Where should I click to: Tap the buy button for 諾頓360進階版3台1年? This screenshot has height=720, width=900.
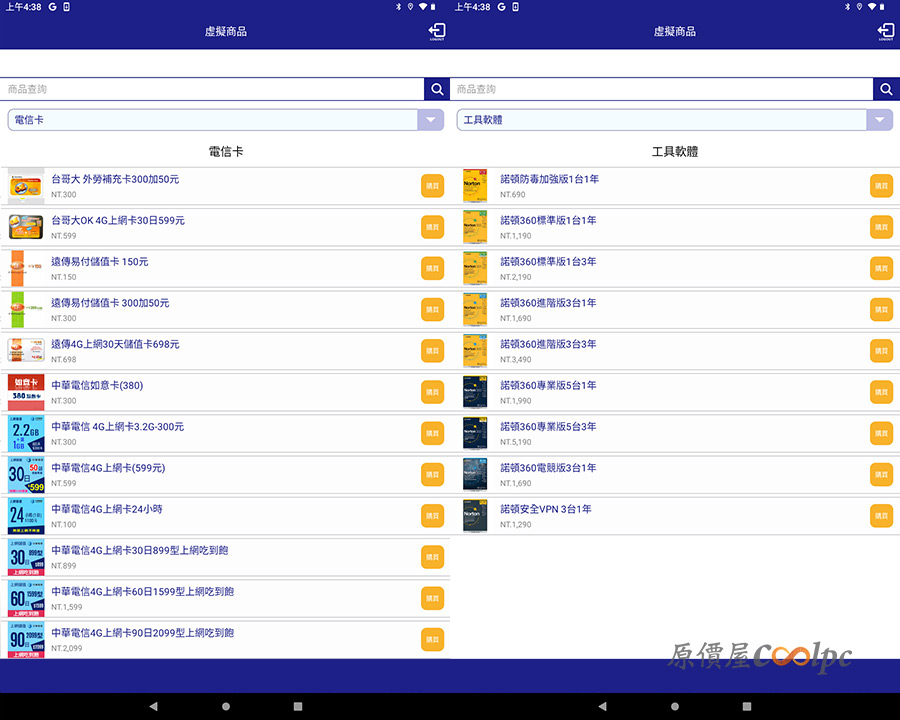pos(881,310)
